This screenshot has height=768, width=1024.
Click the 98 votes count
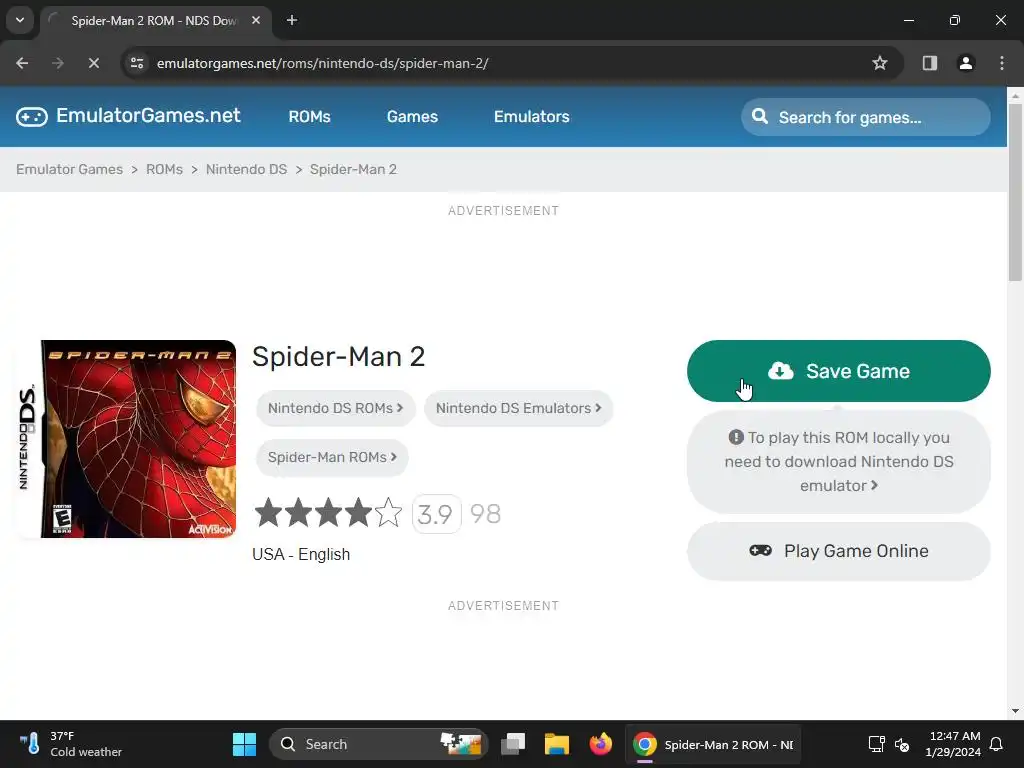(485, 514)
